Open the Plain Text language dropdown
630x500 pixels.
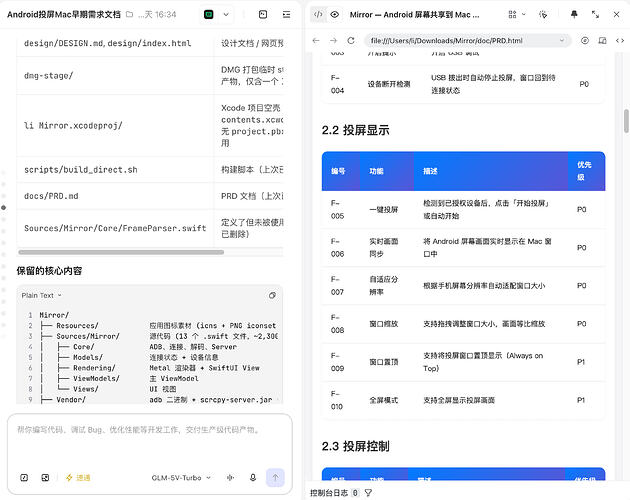pos(41,295)
